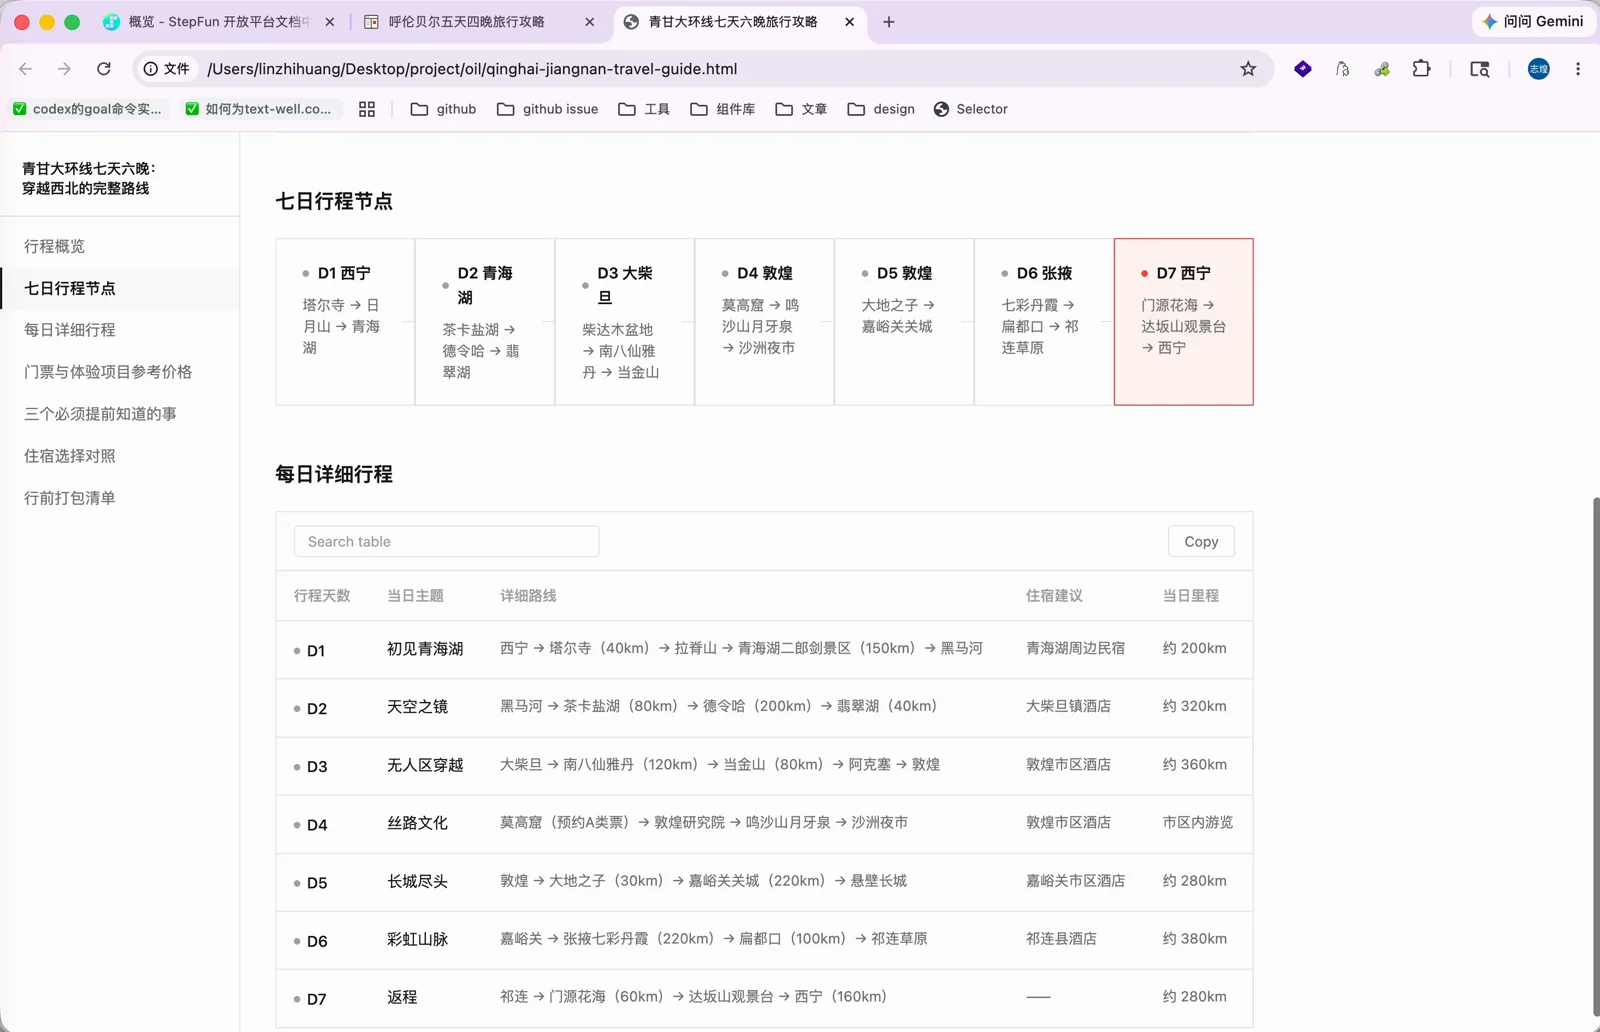Image resolution: width=1600 pixels, height=1032 pixels.
Task: Click the 彩虹山脉 cell
Action: [417, 939]
